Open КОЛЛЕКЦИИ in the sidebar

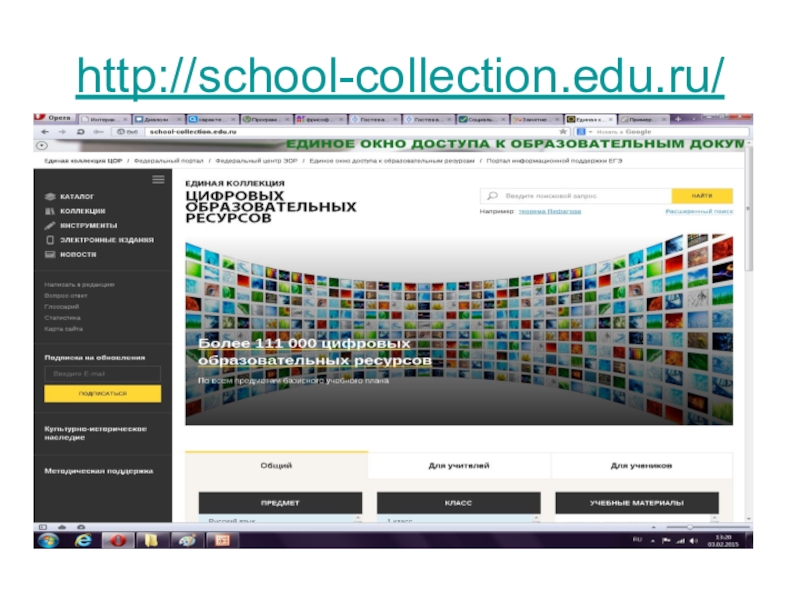[x=83, y=211]
